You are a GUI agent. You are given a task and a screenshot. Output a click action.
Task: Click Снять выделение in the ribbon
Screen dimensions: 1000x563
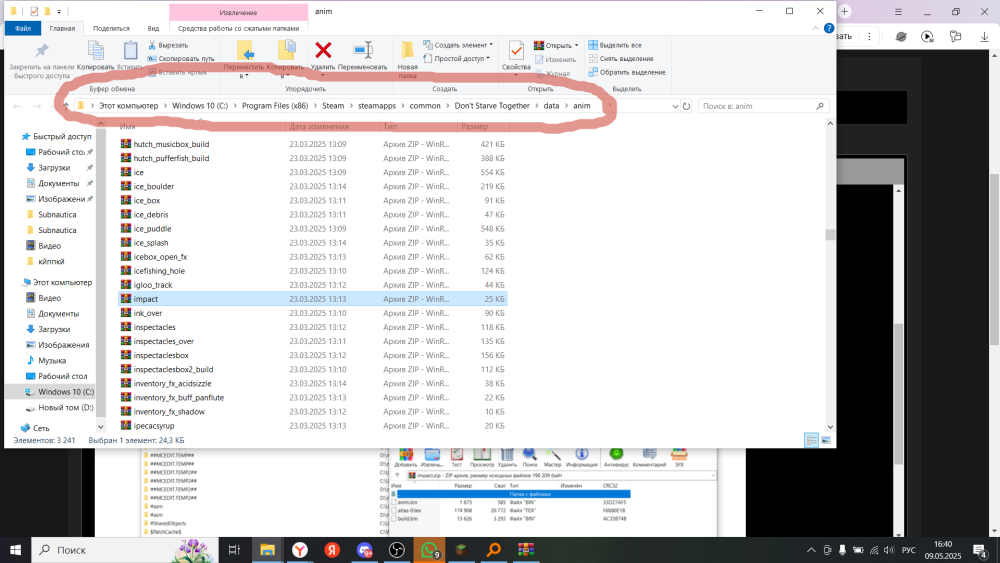(621, 59)
